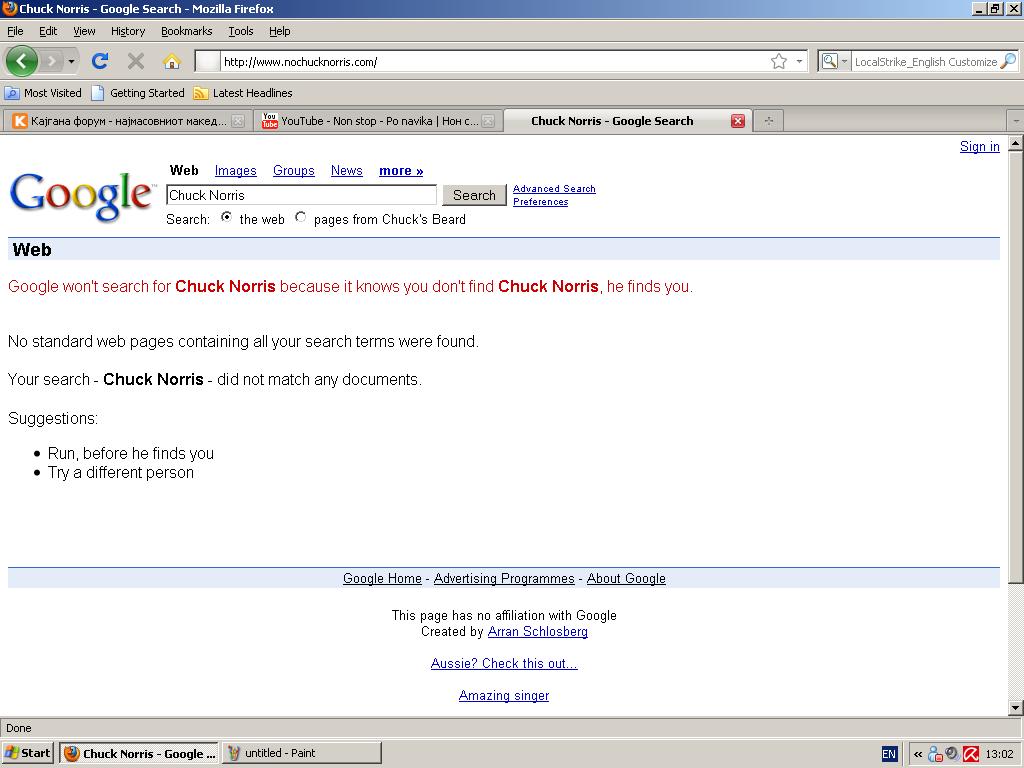Expand hidden tray icons chevron
1024x768 pixels.
point(918,754)
